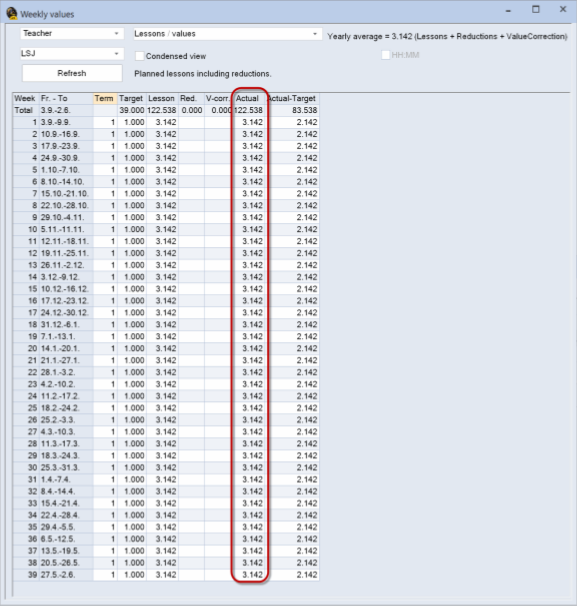Click the Actual-Target column header

tap(293, 99)
